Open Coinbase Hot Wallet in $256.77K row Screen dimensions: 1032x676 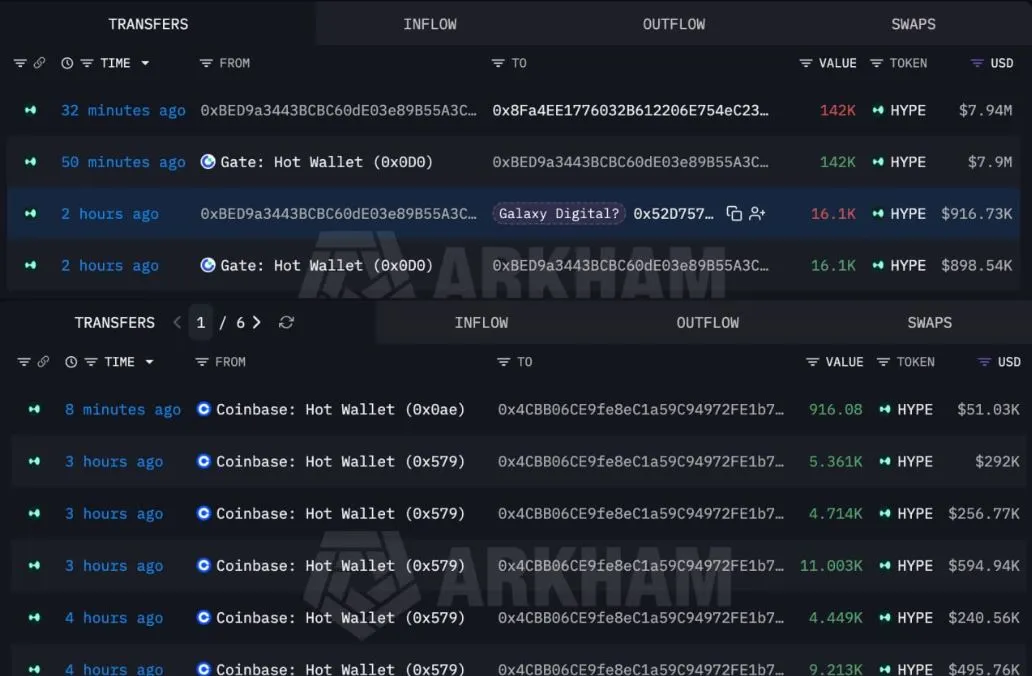(340, 513)
